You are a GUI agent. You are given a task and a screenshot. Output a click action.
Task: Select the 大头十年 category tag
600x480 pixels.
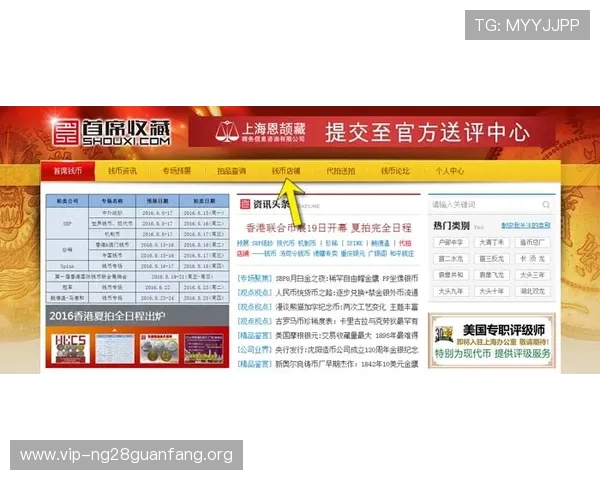tap(492, 292)
